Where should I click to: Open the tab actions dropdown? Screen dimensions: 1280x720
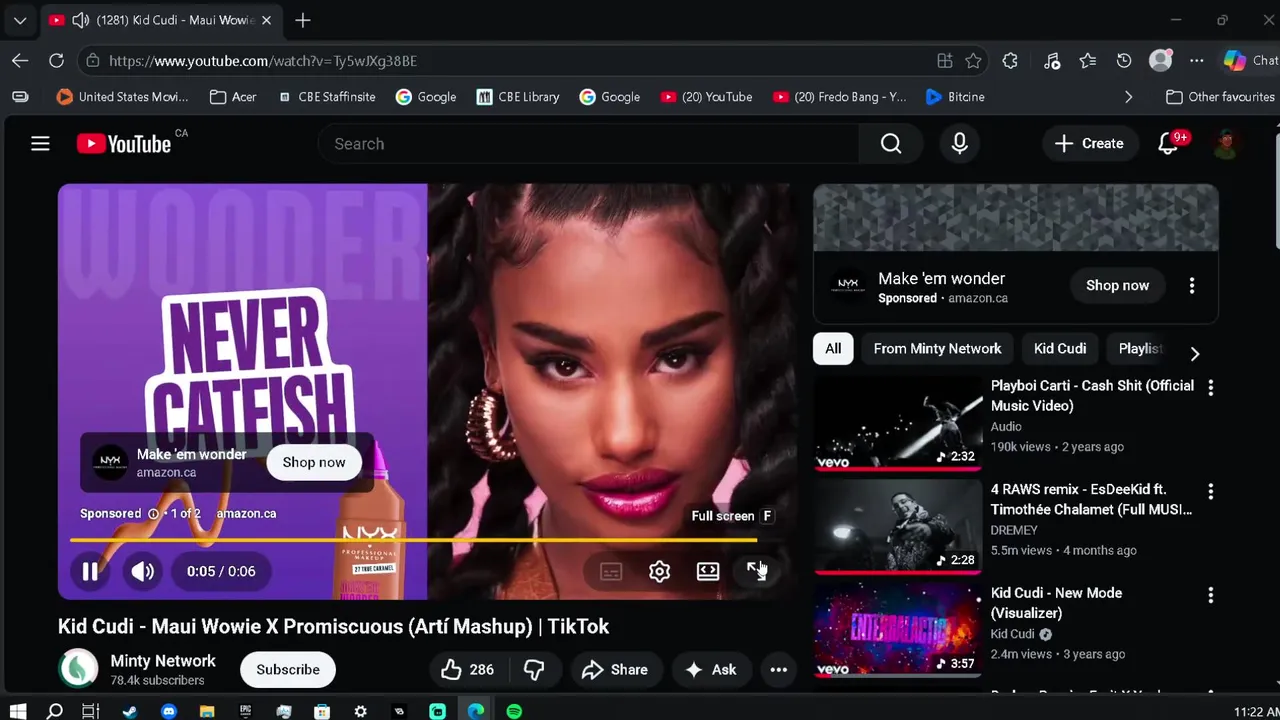point(20,20)
